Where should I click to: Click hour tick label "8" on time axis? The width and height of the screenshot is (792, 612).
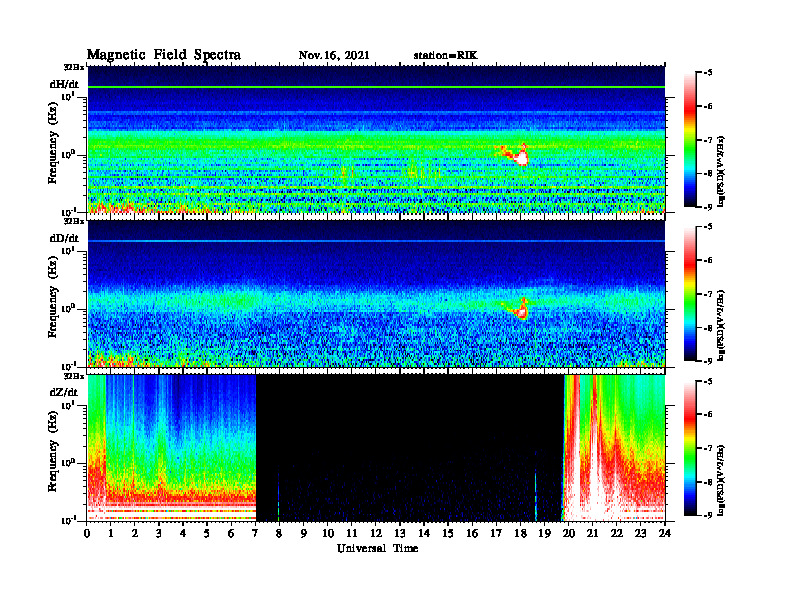(x=279, y=534)
